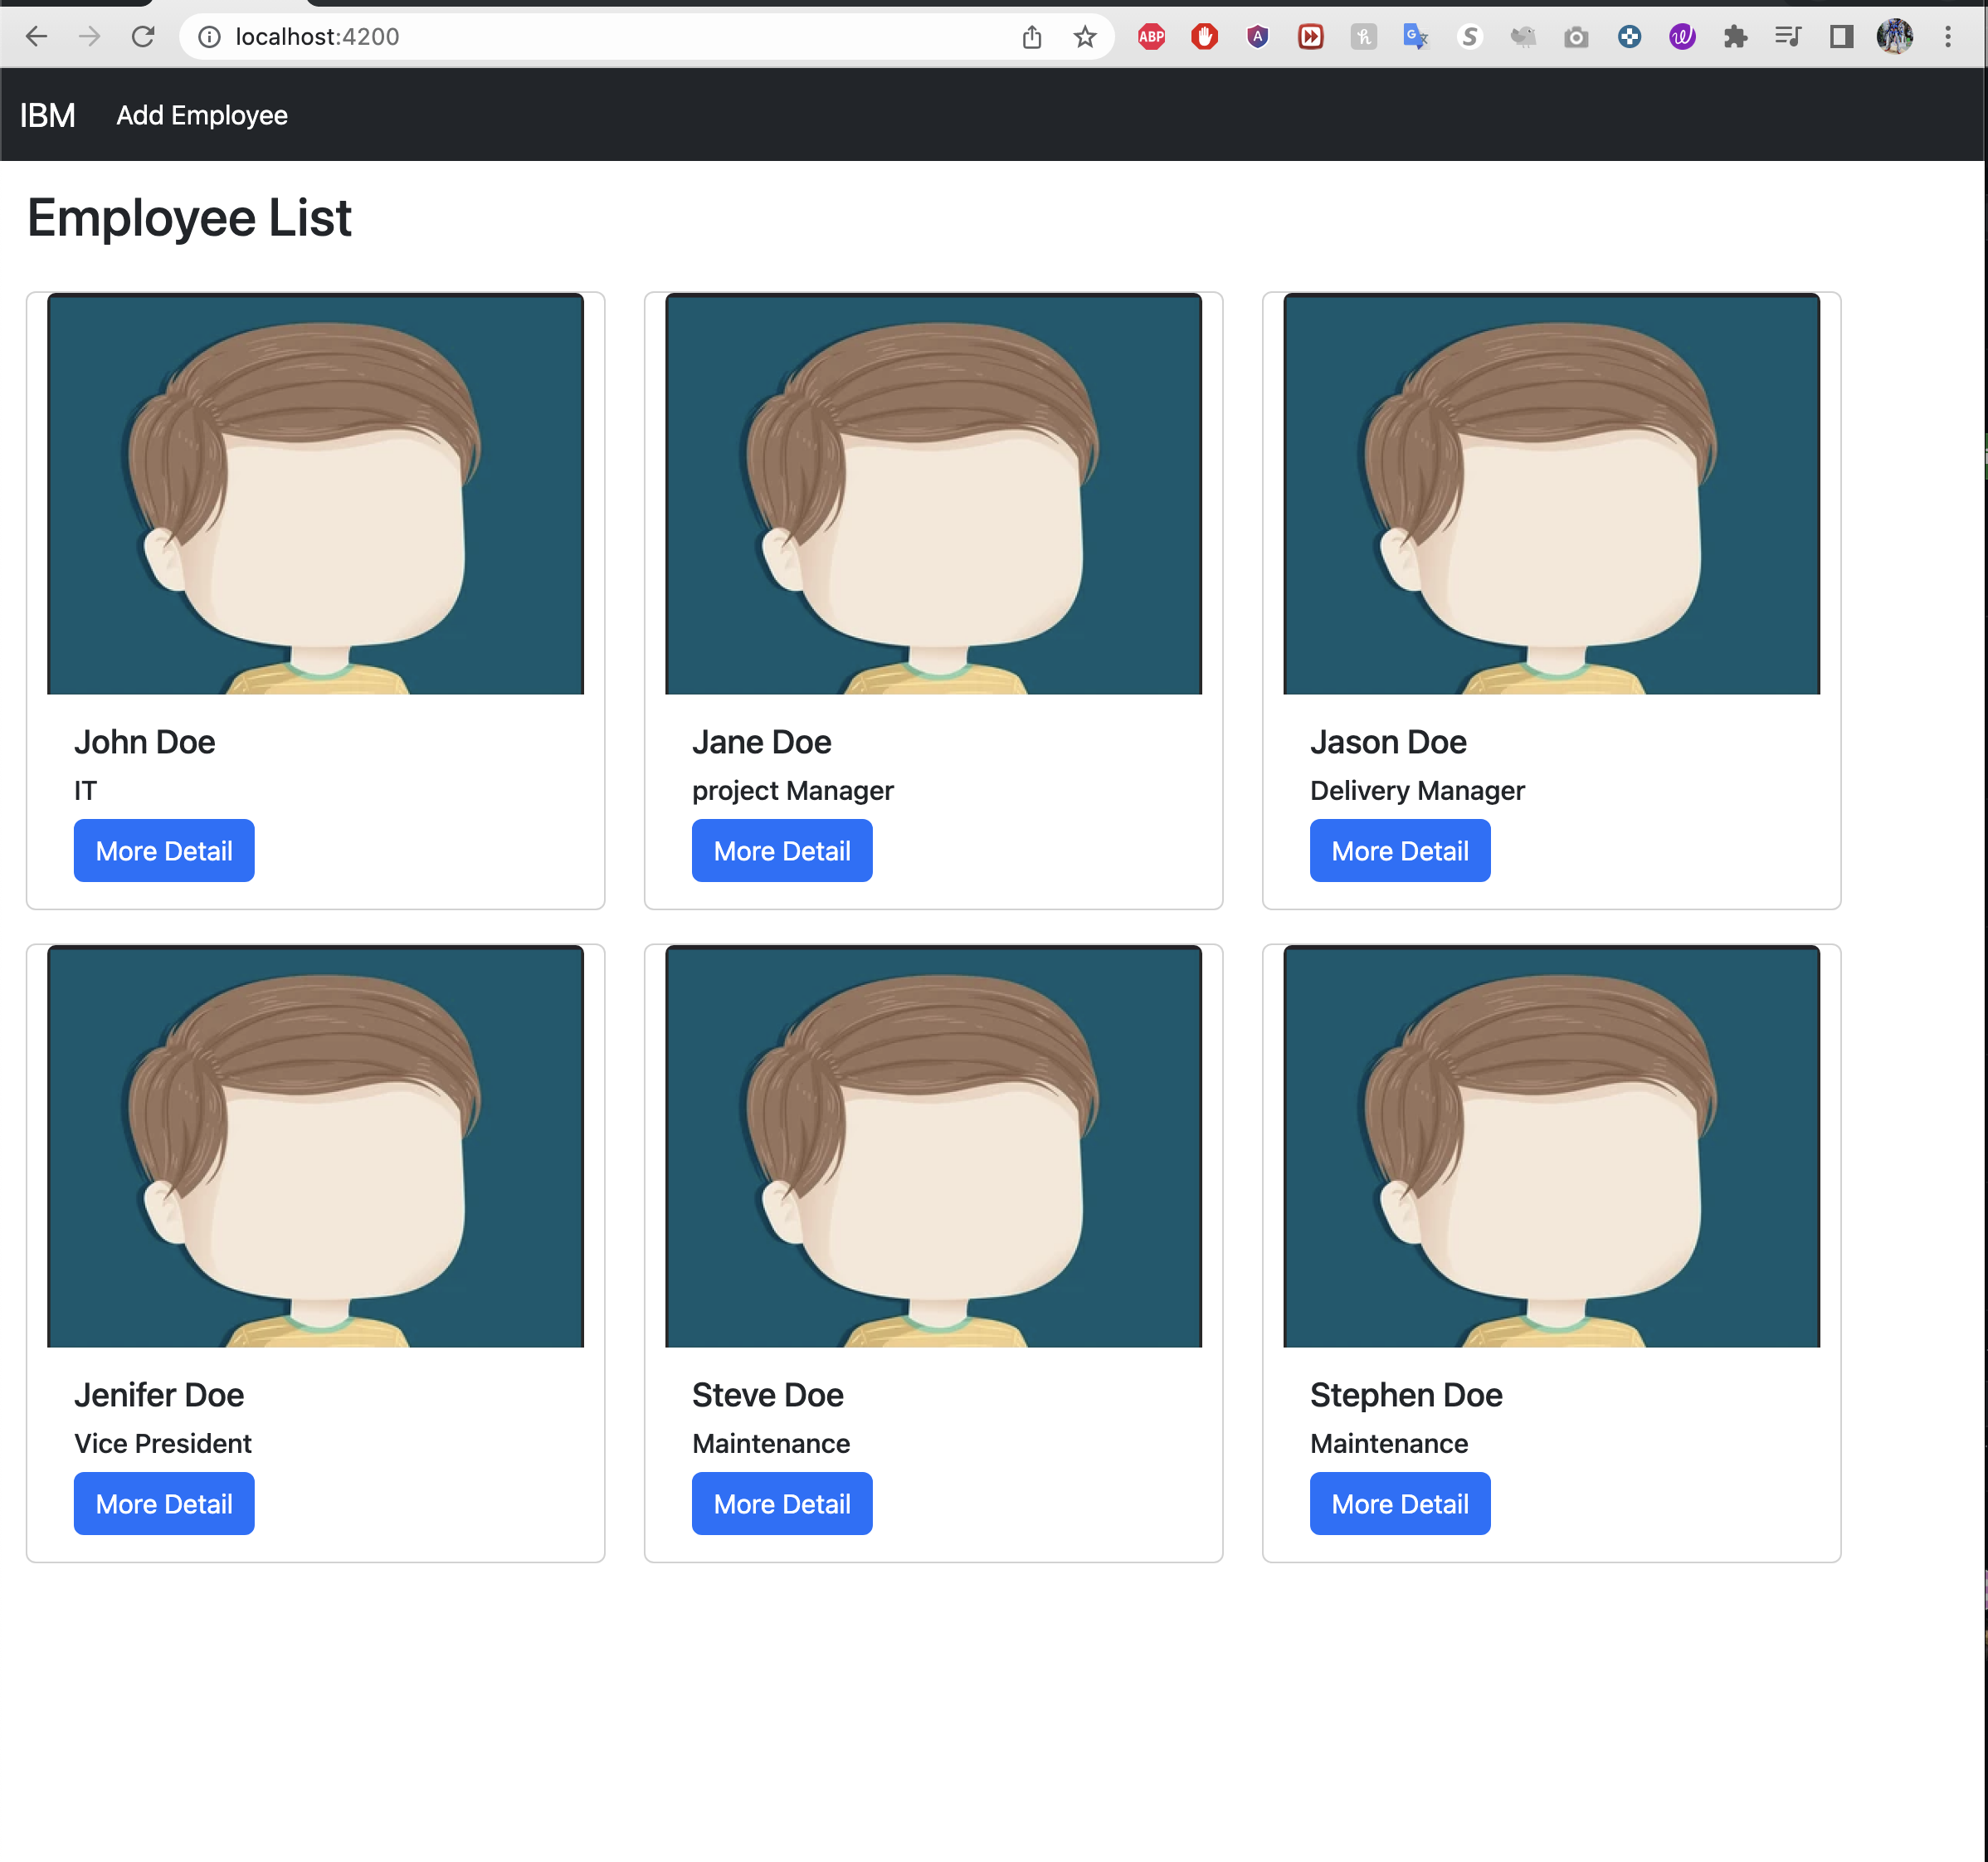Screen dimensions: 1988x1862
Task: Open the white S extension icon
Action: click(1469, 37)
